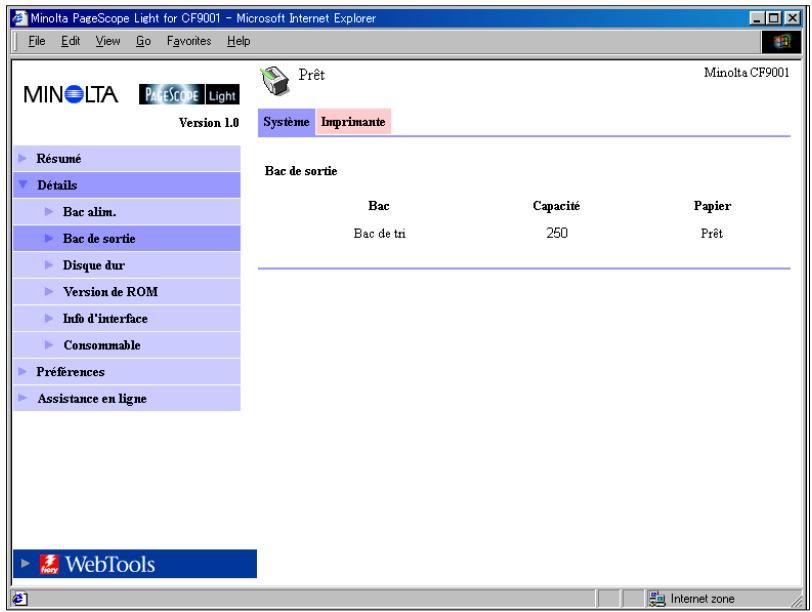Viewport: 812px width, 612px height.
Task: Select the Détails section
Action: (x=126, y=185)
